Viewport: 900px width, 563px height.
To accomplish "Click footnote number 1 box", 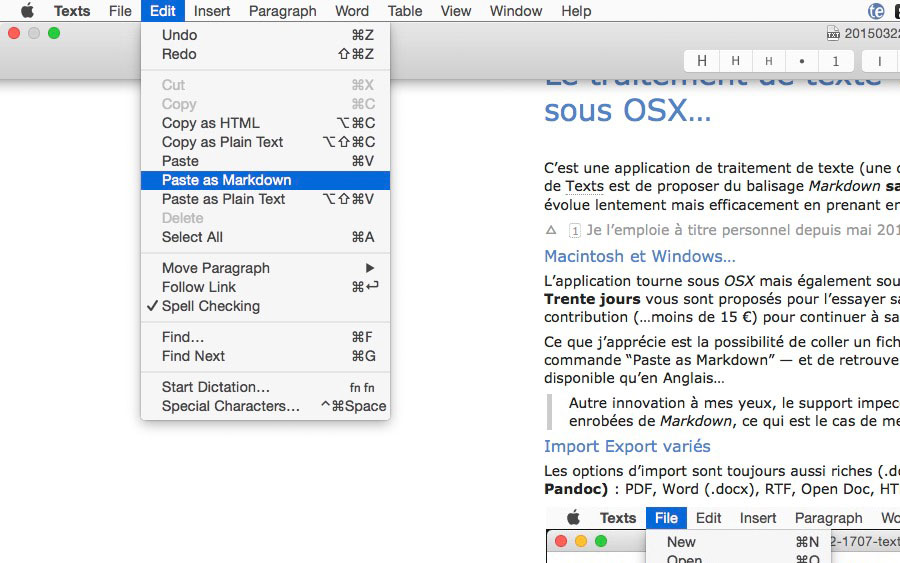I will pos(575,231).
